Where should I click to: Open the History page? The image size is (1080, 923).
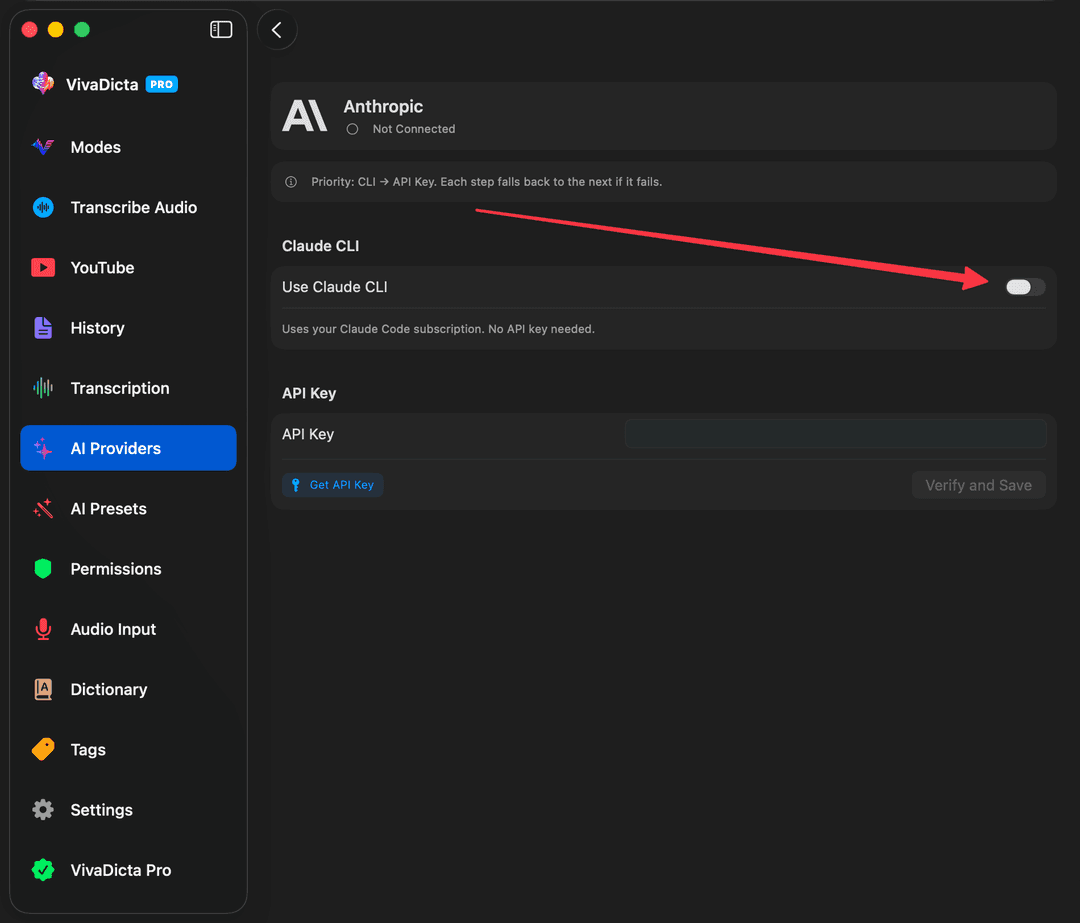pos(128,328)
